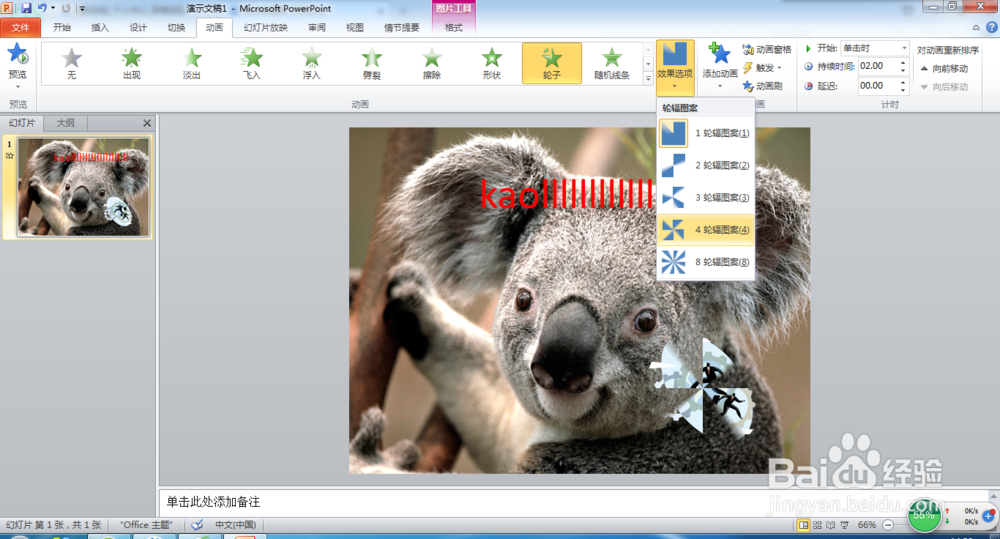This screenshot has height=539, width=1000.
Task: Click the Animation Painter (动画刷)
Action: click(x=762, y=86)
